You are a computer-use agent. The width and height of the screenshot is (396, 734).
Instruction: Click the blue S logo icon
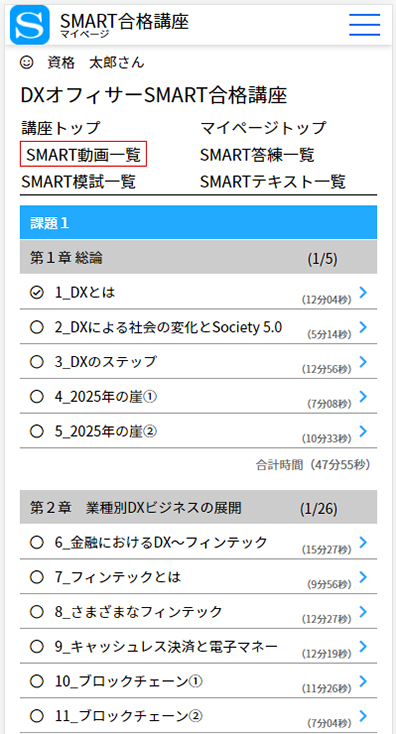(29, 25)
